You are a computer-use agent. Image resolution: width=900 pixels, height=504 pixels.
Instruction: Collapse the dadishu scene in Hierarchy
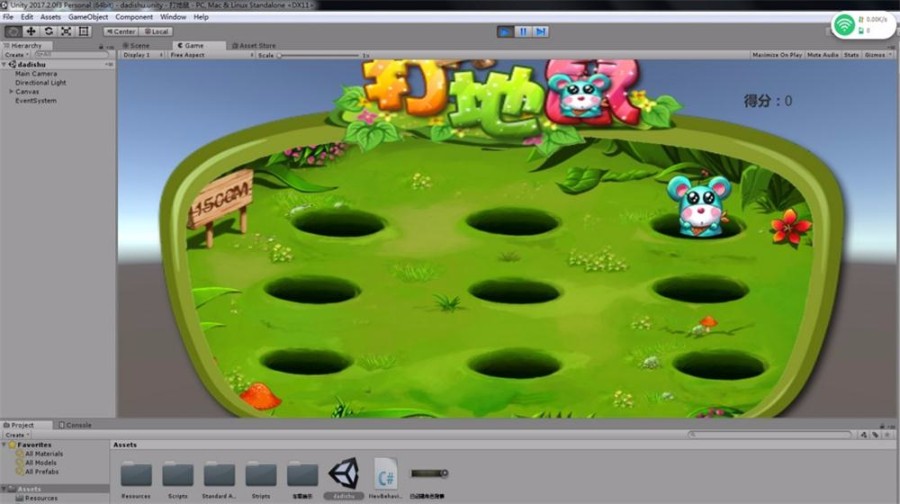coord(5,65)
